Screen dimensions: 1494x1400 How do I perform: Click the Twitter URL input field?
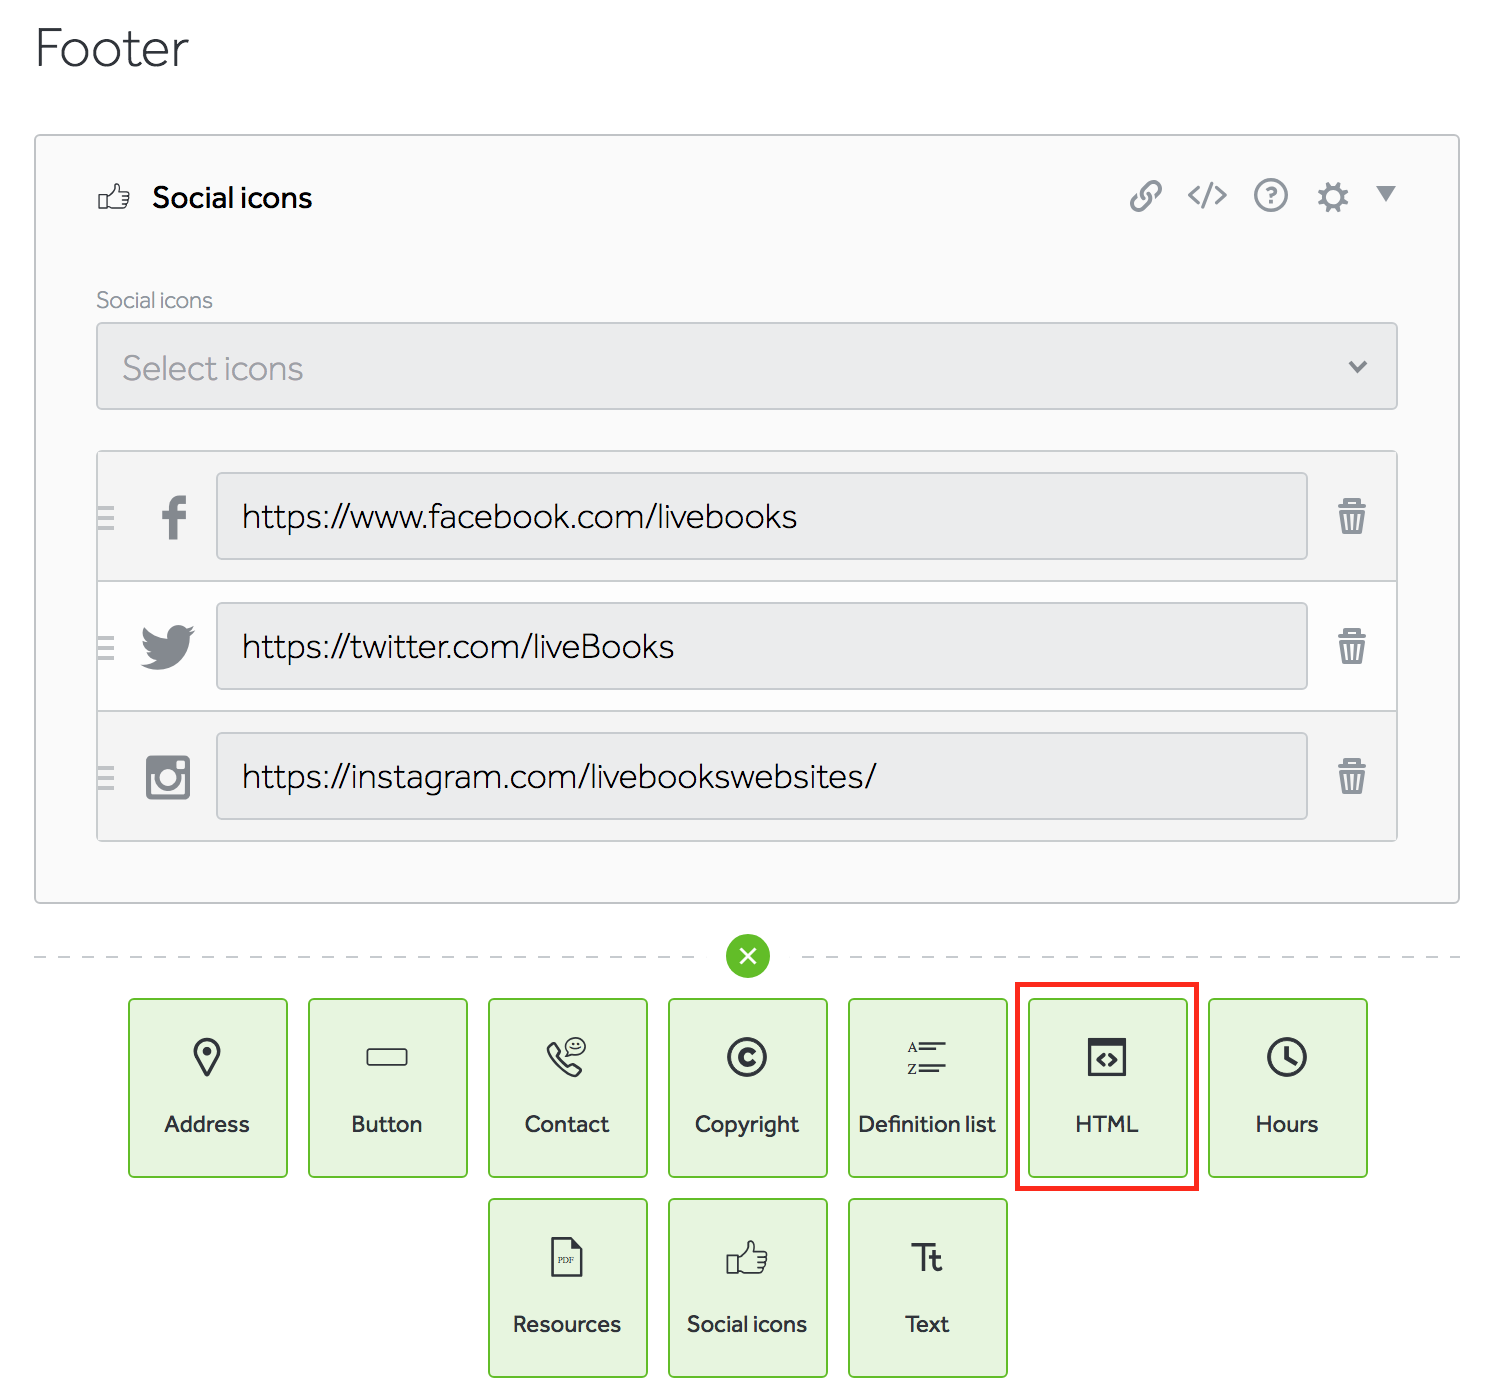coord(761,646)
